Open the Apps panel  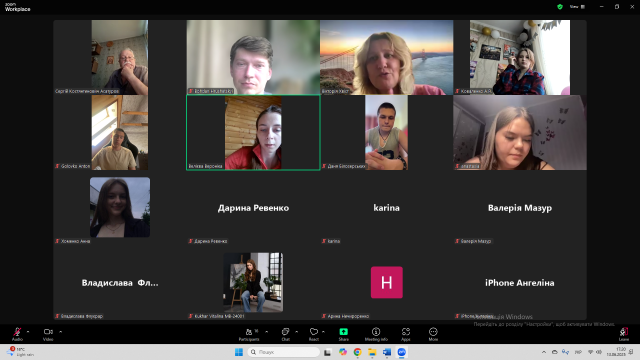pyautogui.click(x=406, y=333)
